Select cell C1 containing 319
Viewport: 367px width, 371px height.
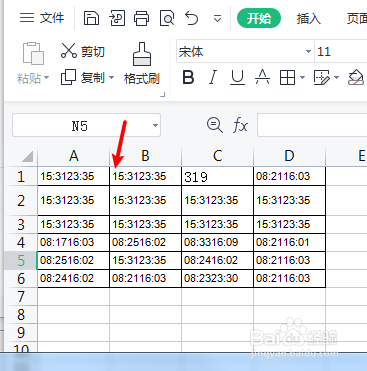point(217,176)
